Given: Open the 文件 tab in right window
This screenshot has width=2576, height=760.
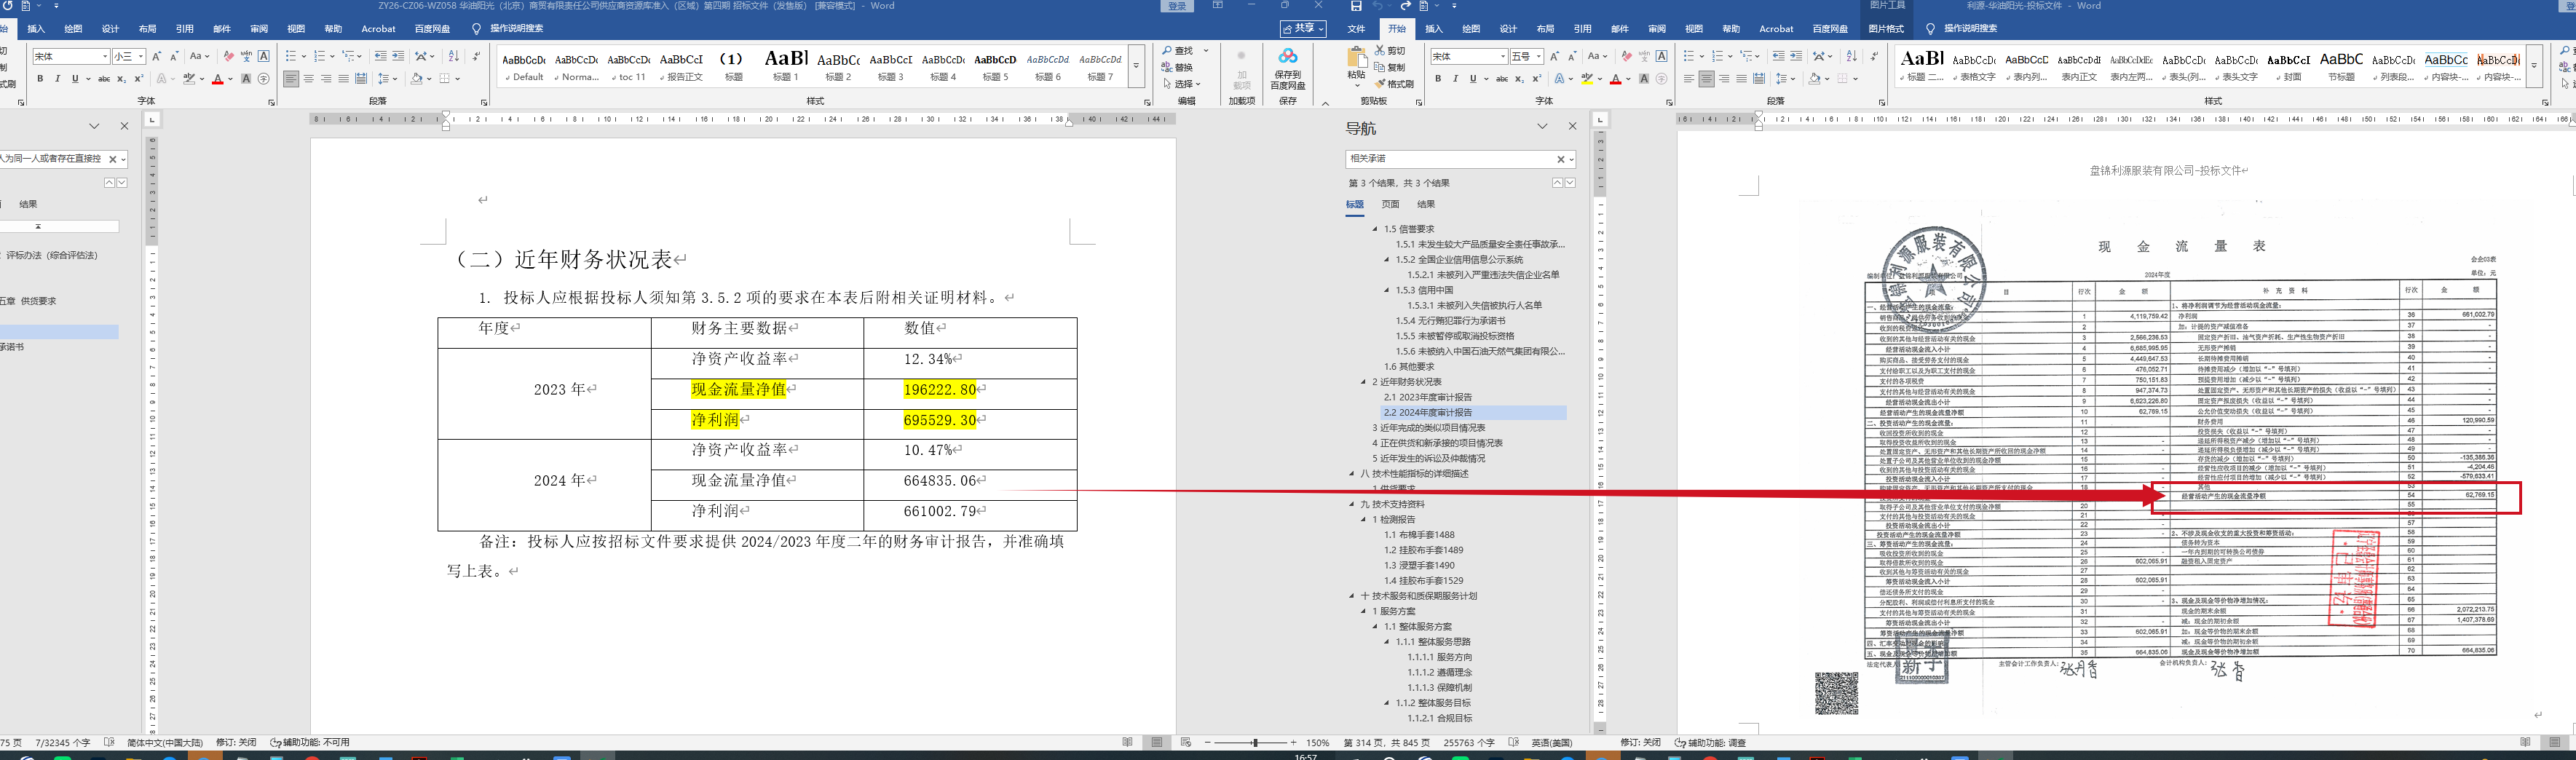Looking at the screenshot, I should (x=1356, y=29).
